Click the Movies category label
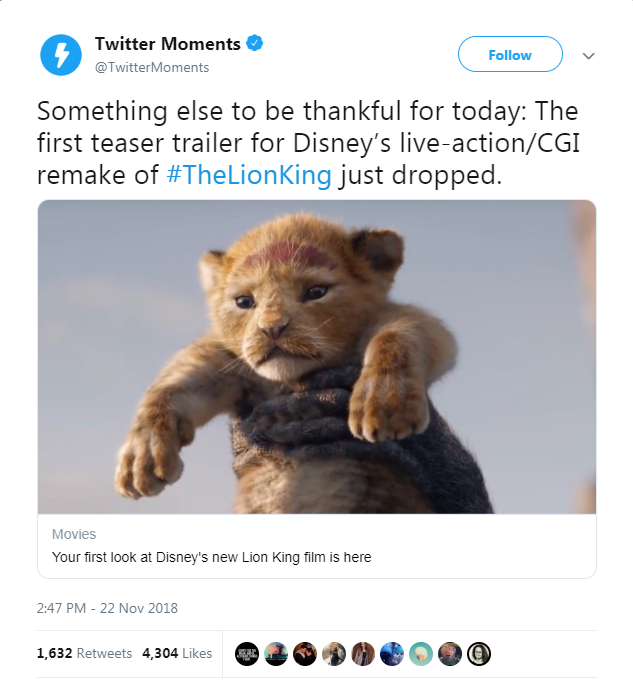633x680 pixels. click(x=74, y=534)
